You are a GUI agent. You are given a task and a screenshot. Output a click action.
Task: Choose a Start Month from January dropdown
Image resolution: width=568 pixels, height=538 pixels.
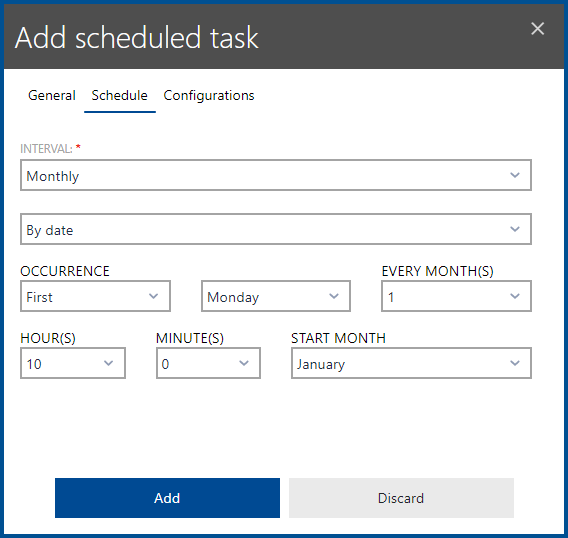pyautogui.click(x=411, y=363)
